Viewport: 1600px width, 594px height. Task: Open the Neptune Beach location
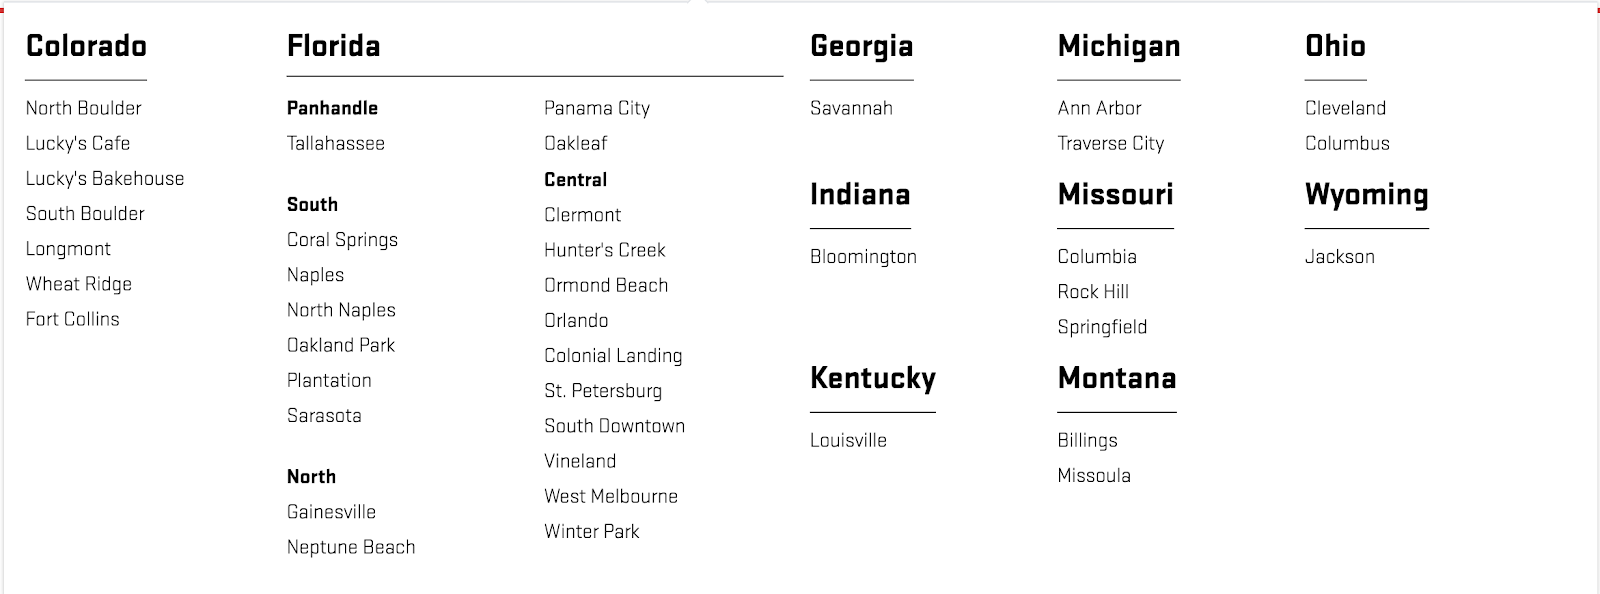[x=351, y=548]
